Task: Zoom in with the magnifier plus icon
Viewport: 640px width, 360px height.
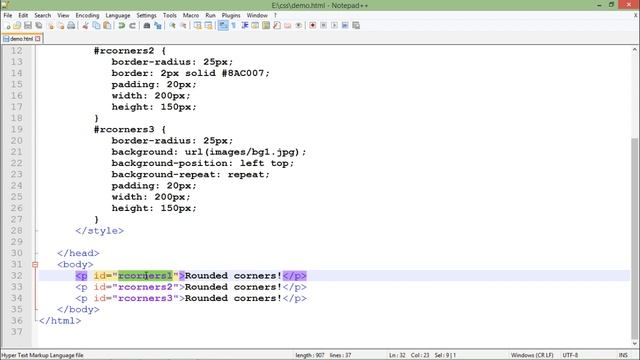Action: click(172, 26)
